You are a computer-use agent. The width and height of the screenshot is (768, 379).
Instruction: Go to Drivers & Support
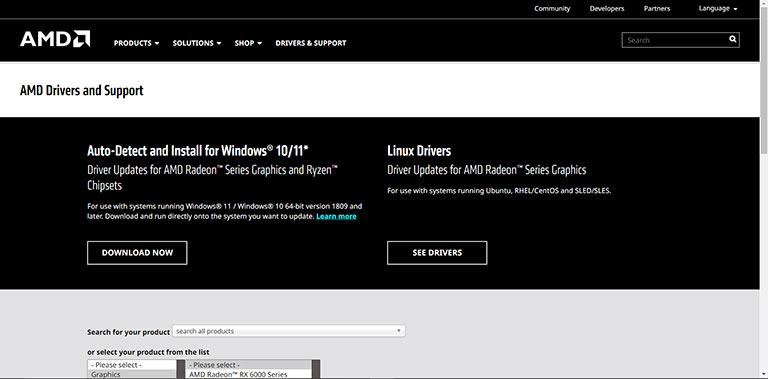311,43
